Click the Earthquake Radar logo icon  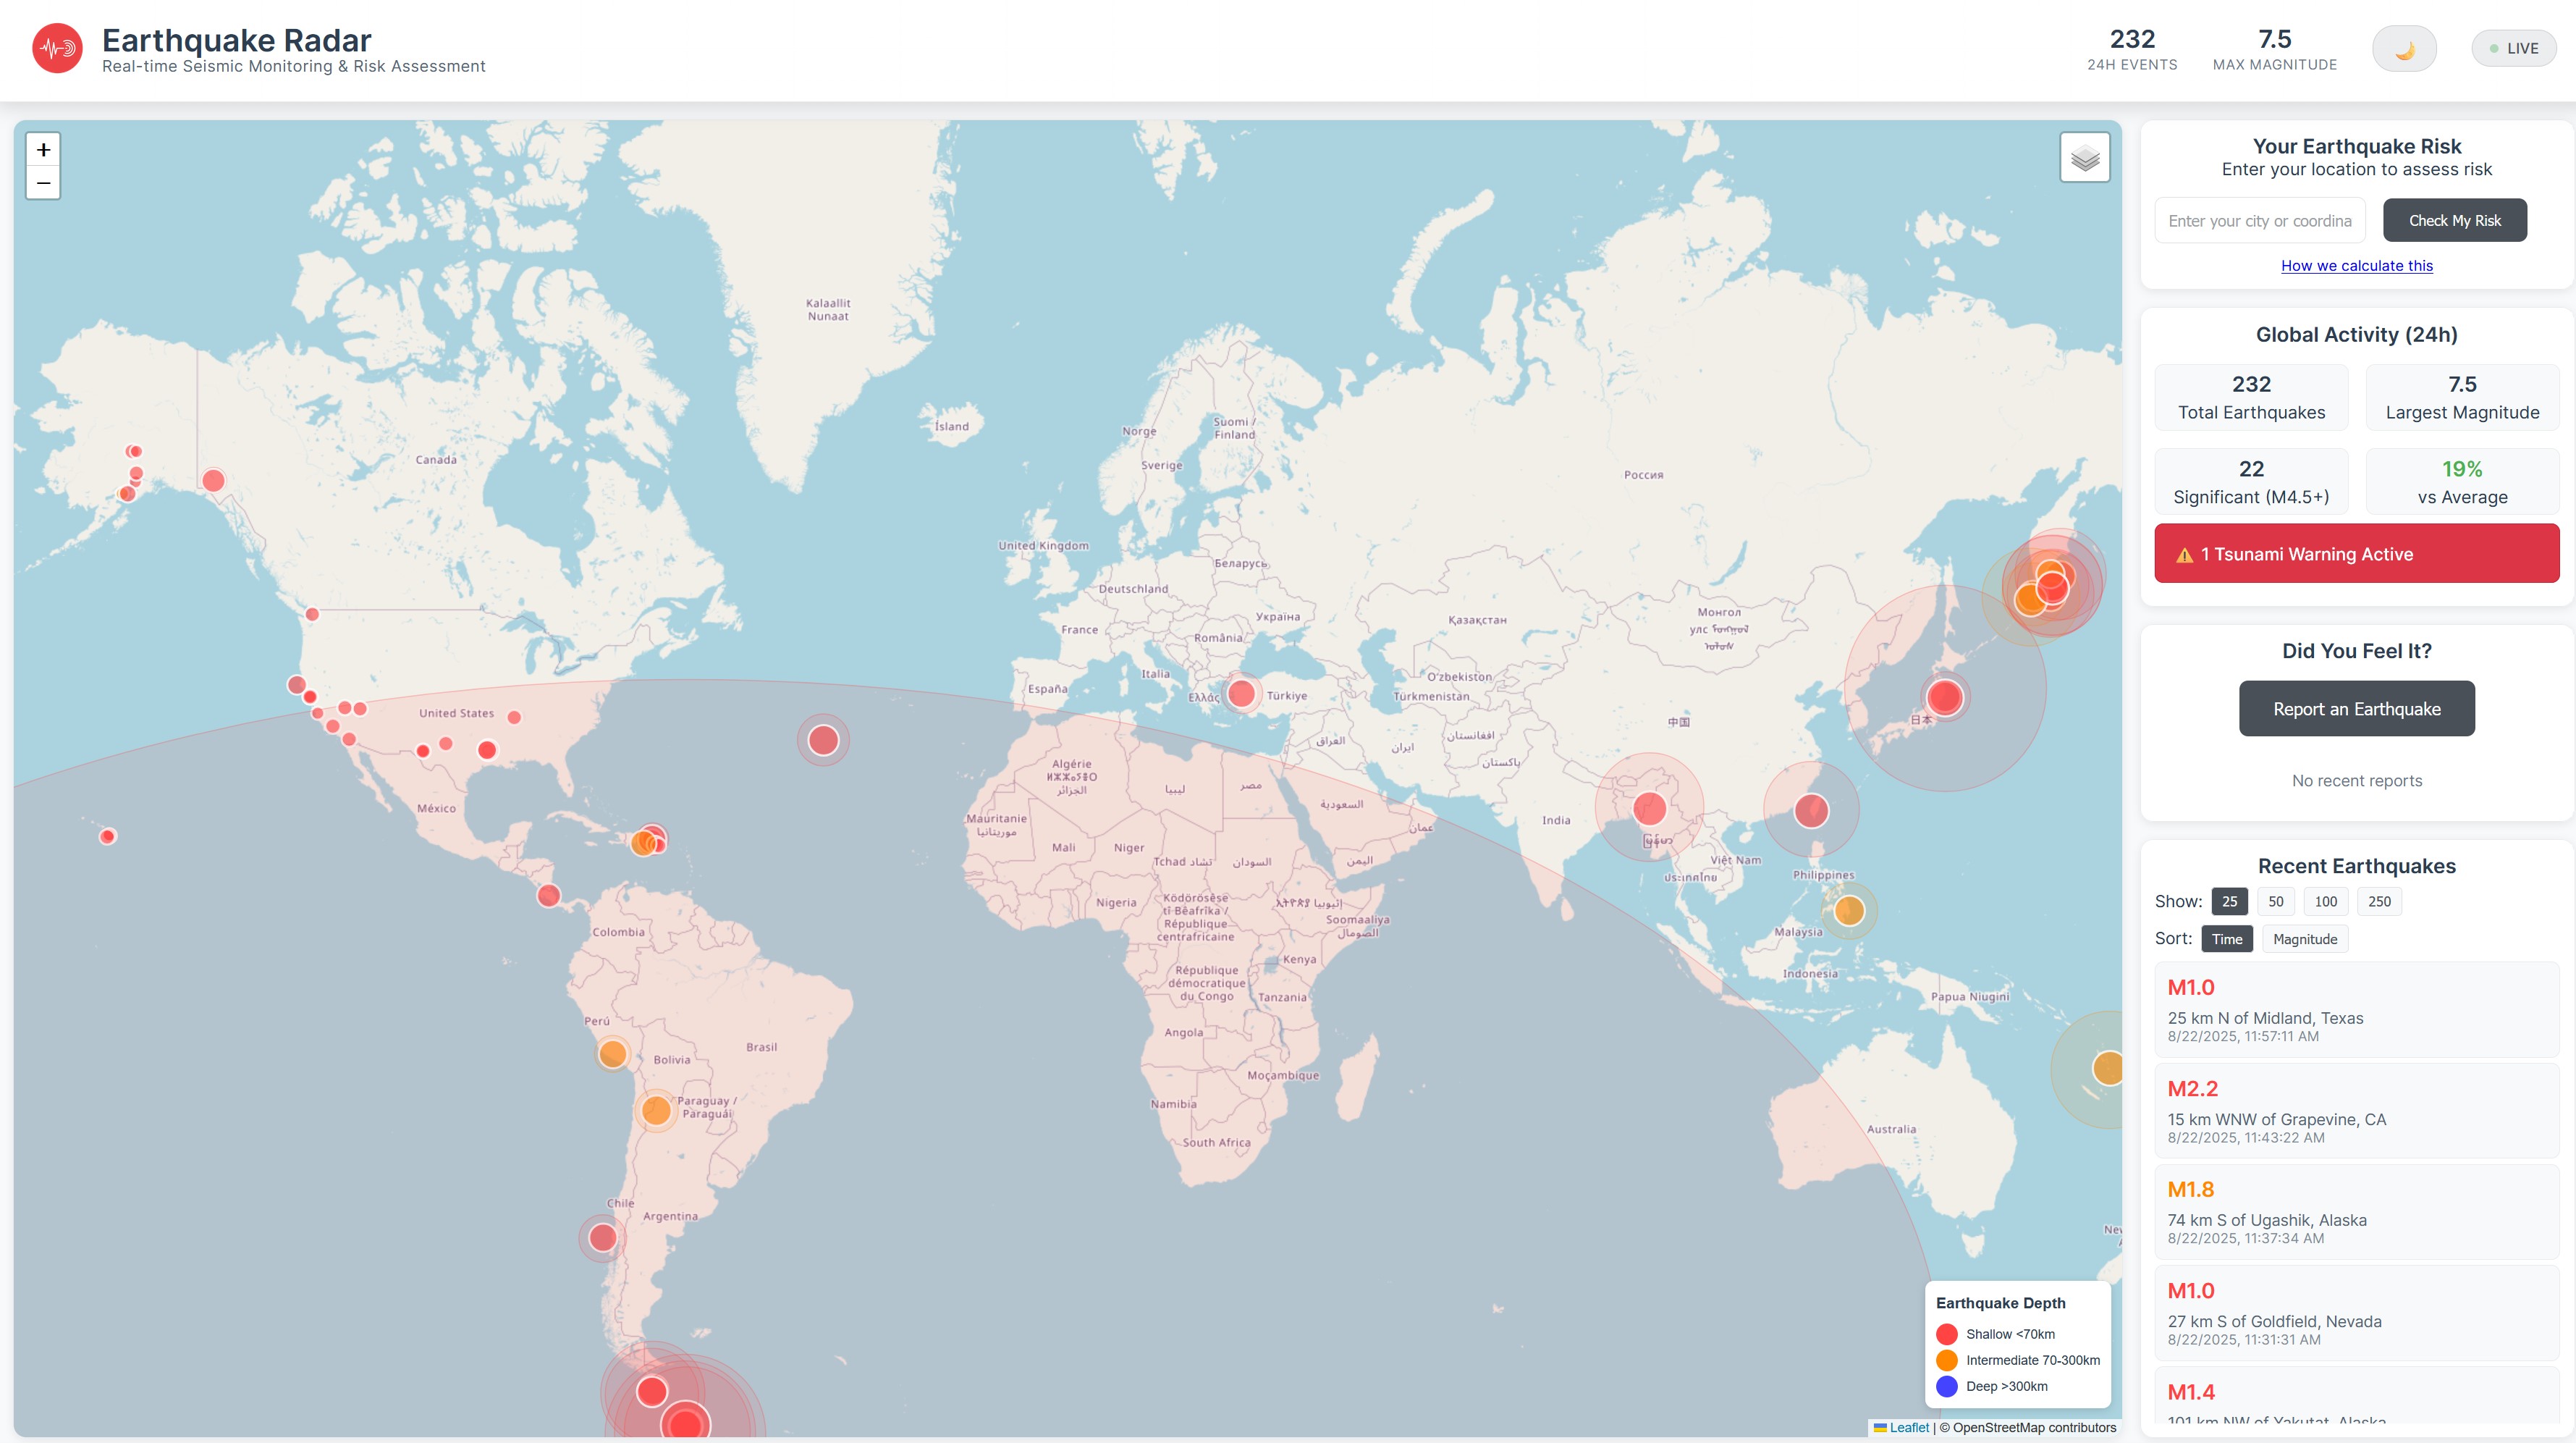[x=59, y=47]
